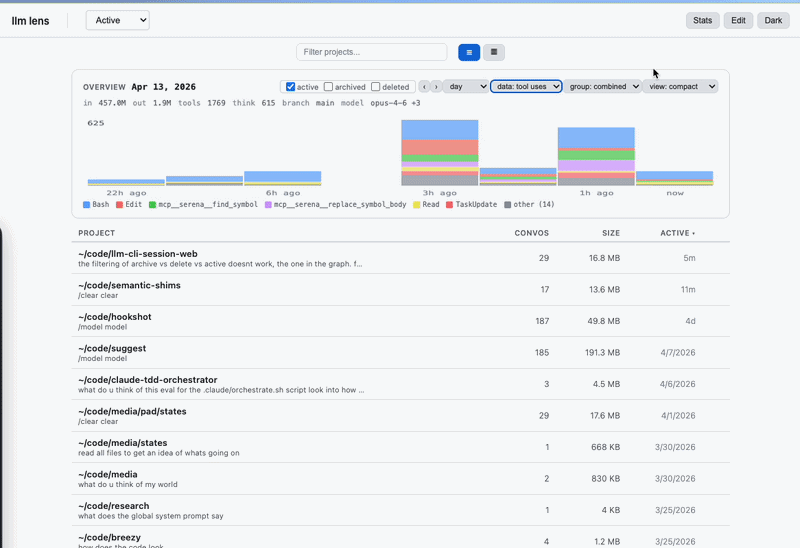Go to previous period with left arrow
The height and width of the screenshot is (548, 800).
(x=424, y=87)
